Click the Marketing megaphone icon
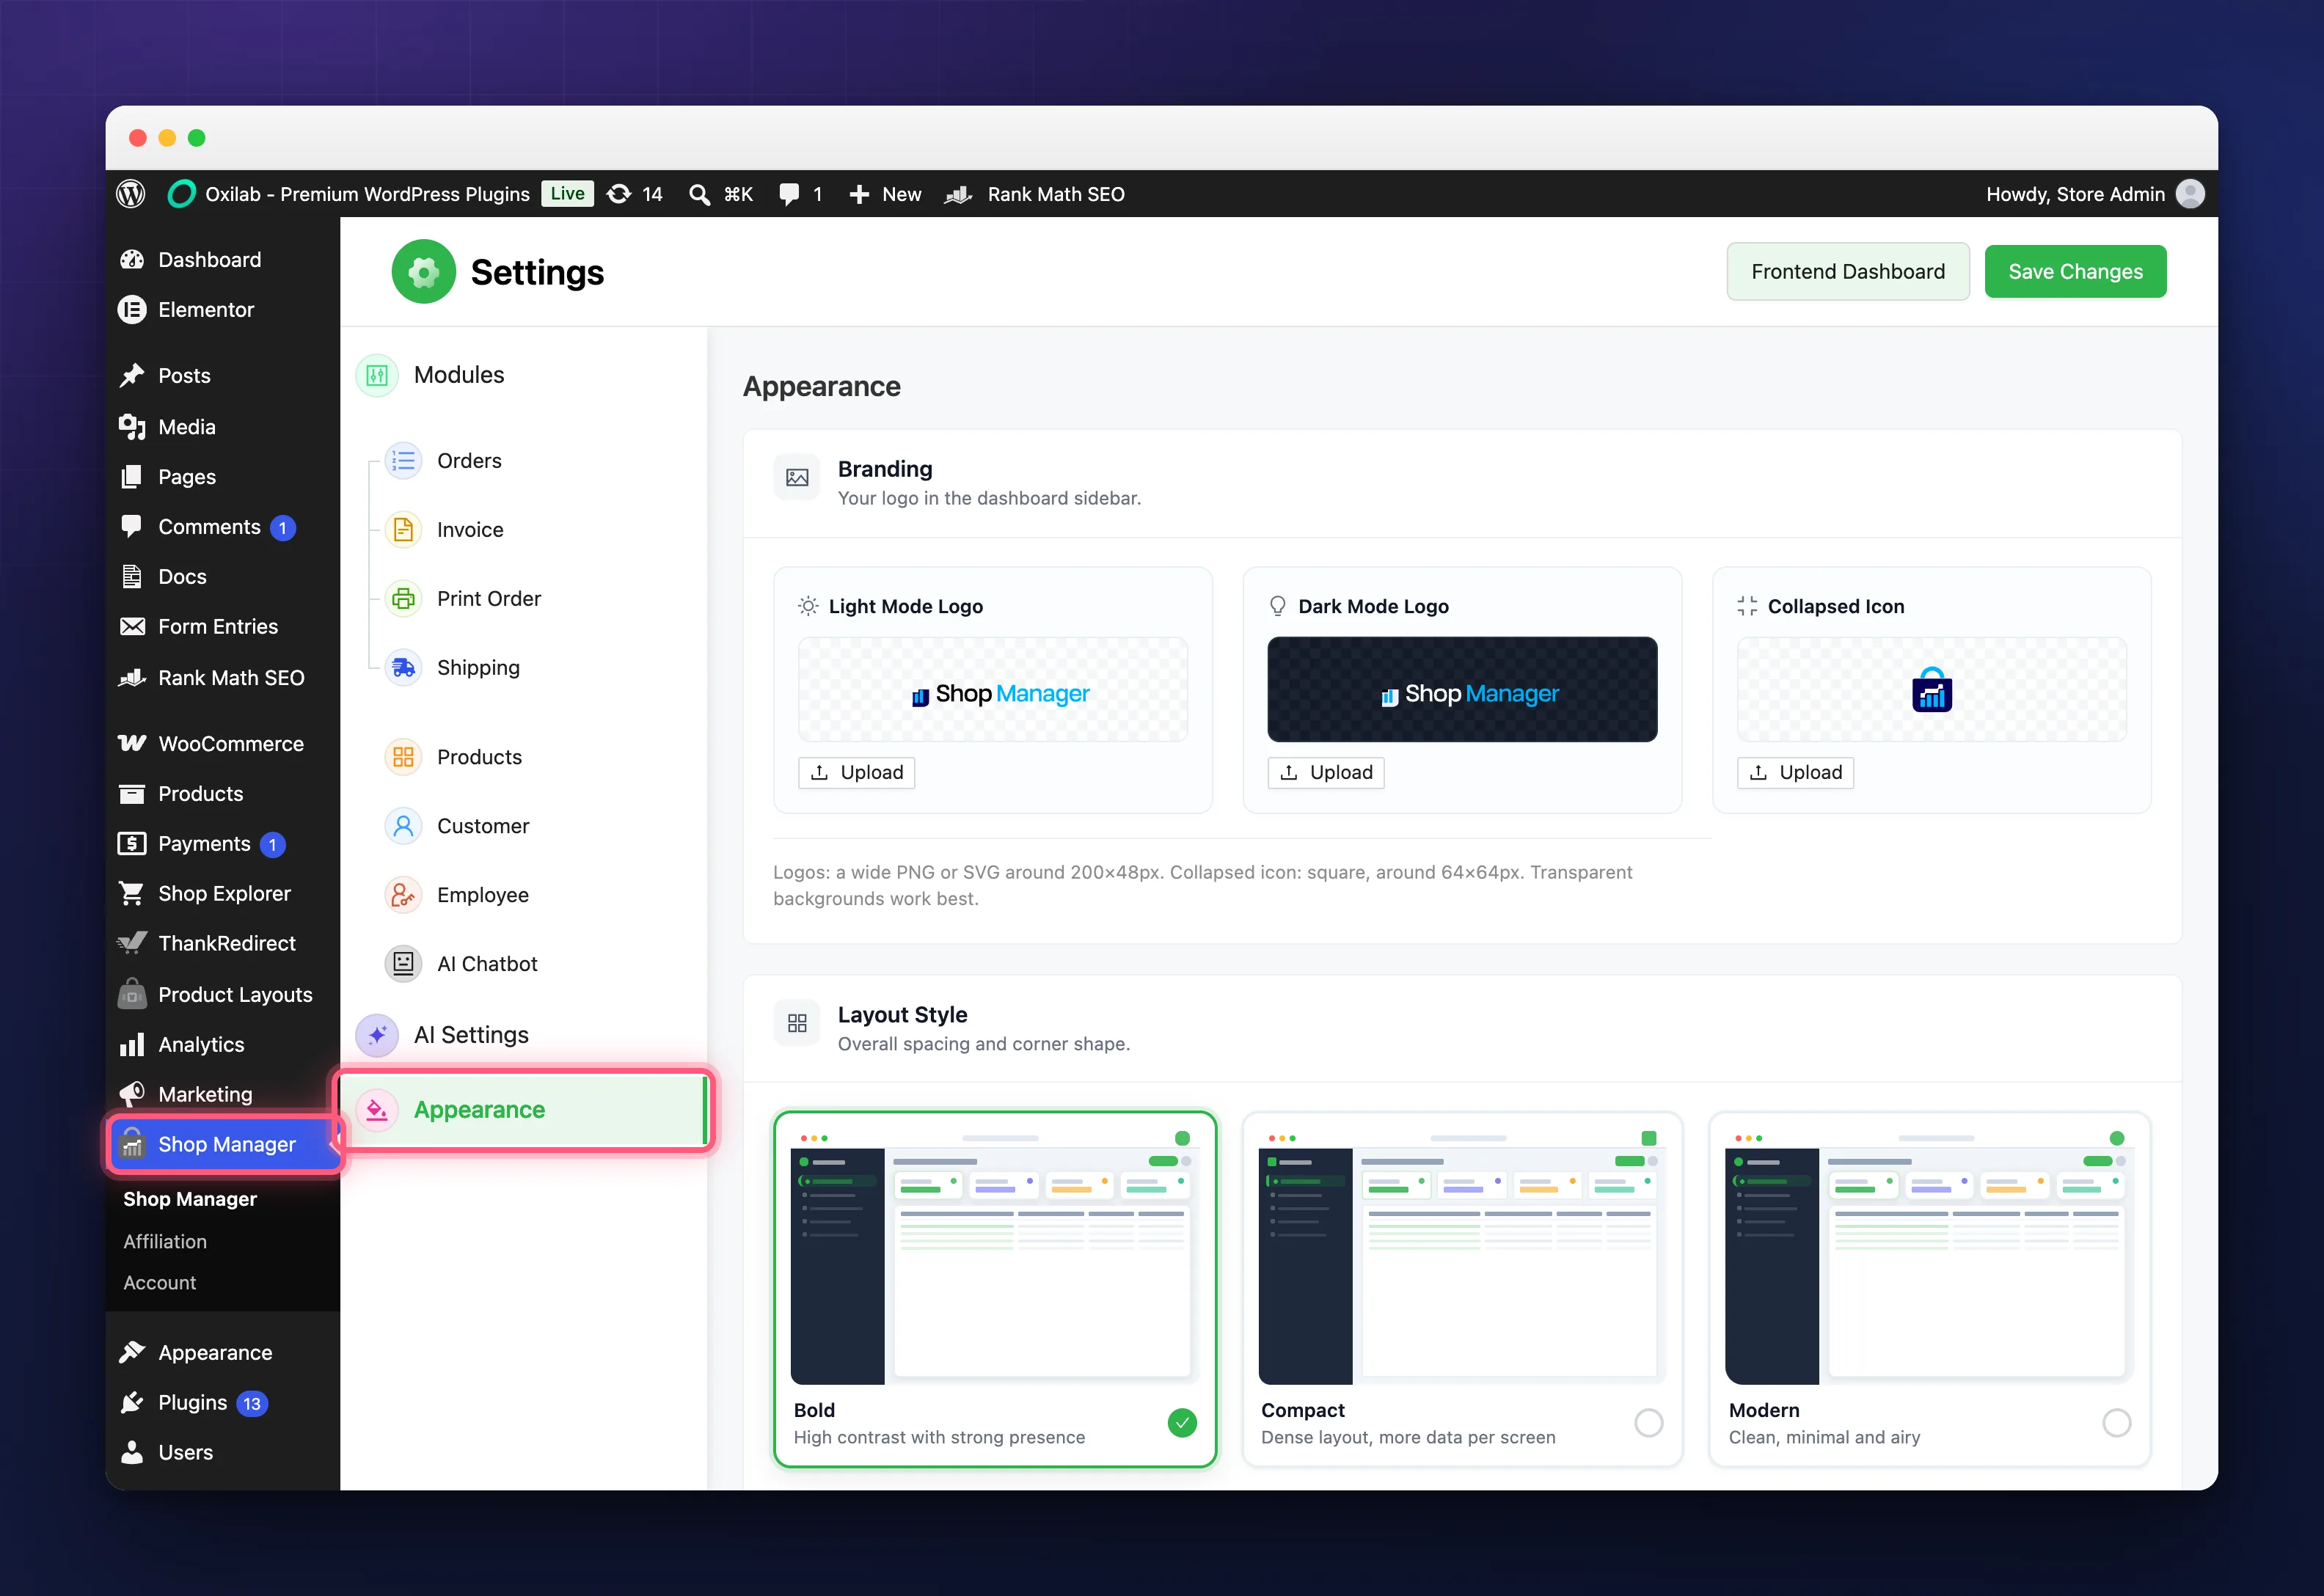Screen dimensions: 2324x1596 point(132,1094)
